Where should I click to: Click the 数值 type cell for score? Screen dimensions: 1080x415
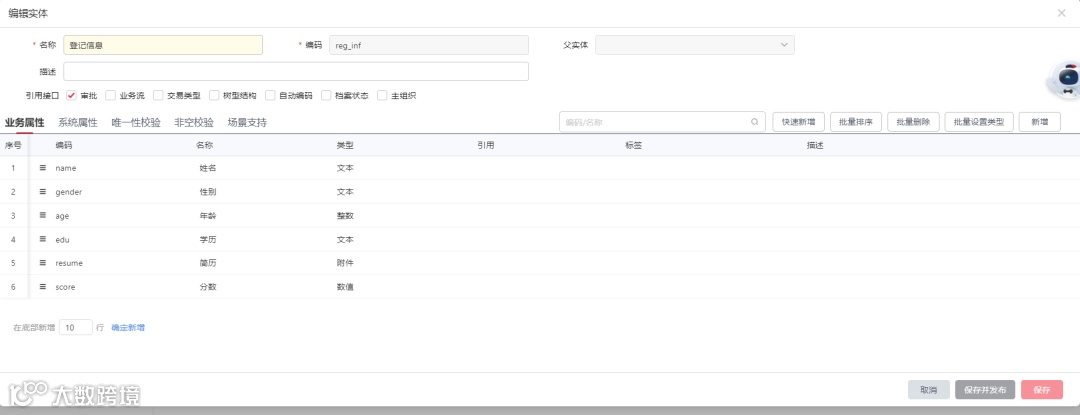click(345, 287)
